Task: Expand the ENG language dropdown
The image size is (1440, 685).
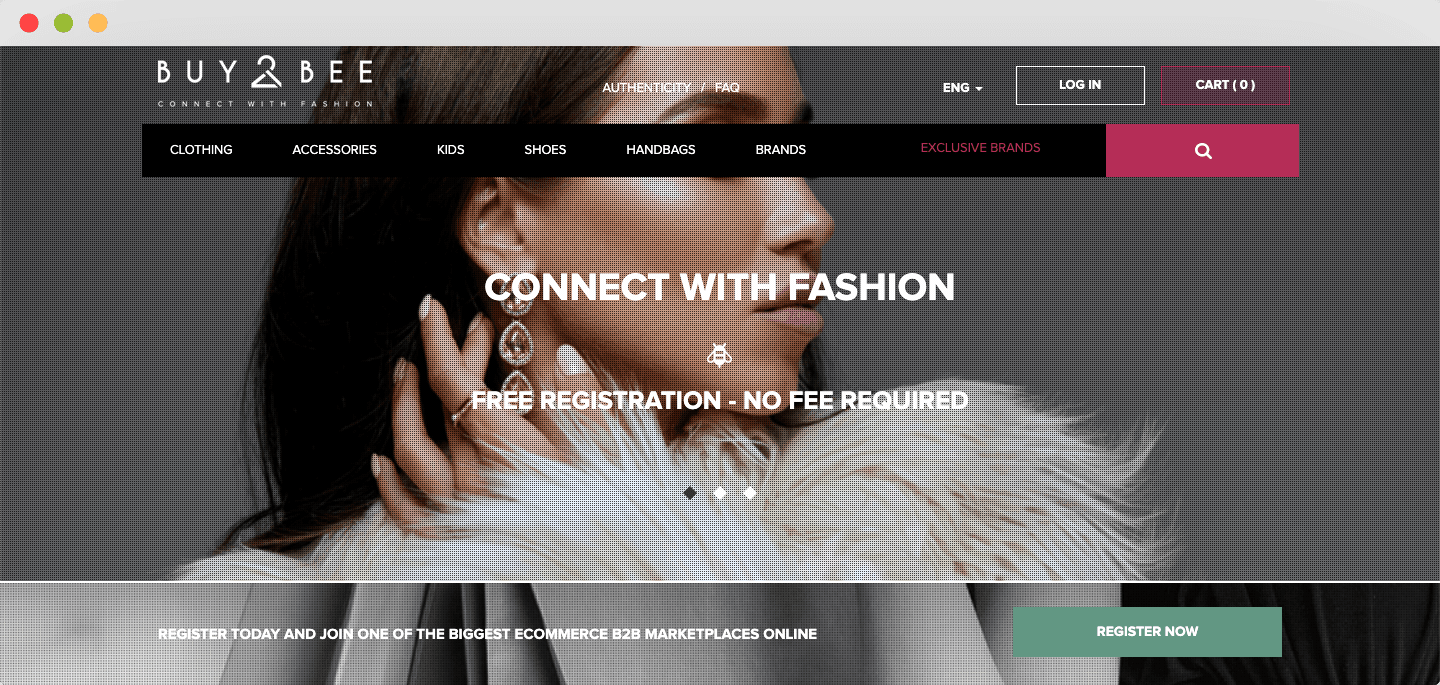Action: click(x=962, y=88)
